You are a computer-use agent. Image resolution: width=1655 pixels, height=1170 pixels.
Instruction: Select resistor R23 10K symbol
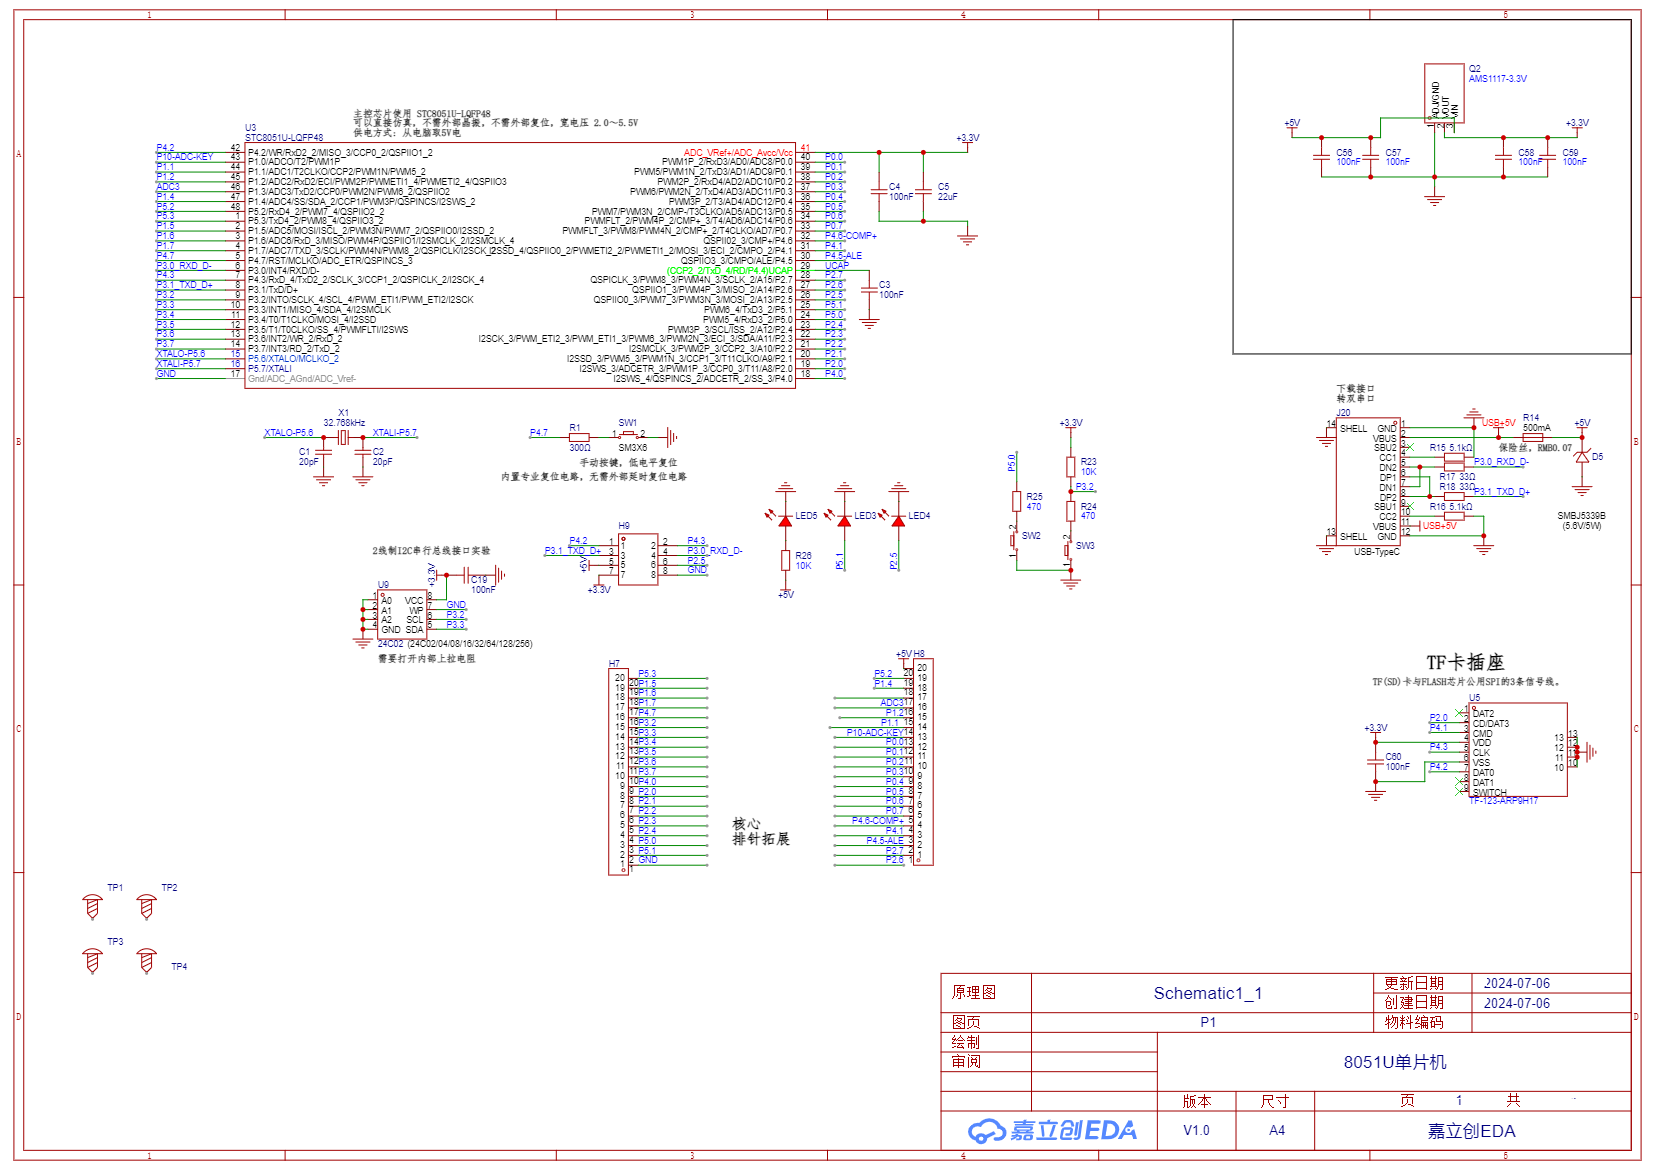point(1070,467)
